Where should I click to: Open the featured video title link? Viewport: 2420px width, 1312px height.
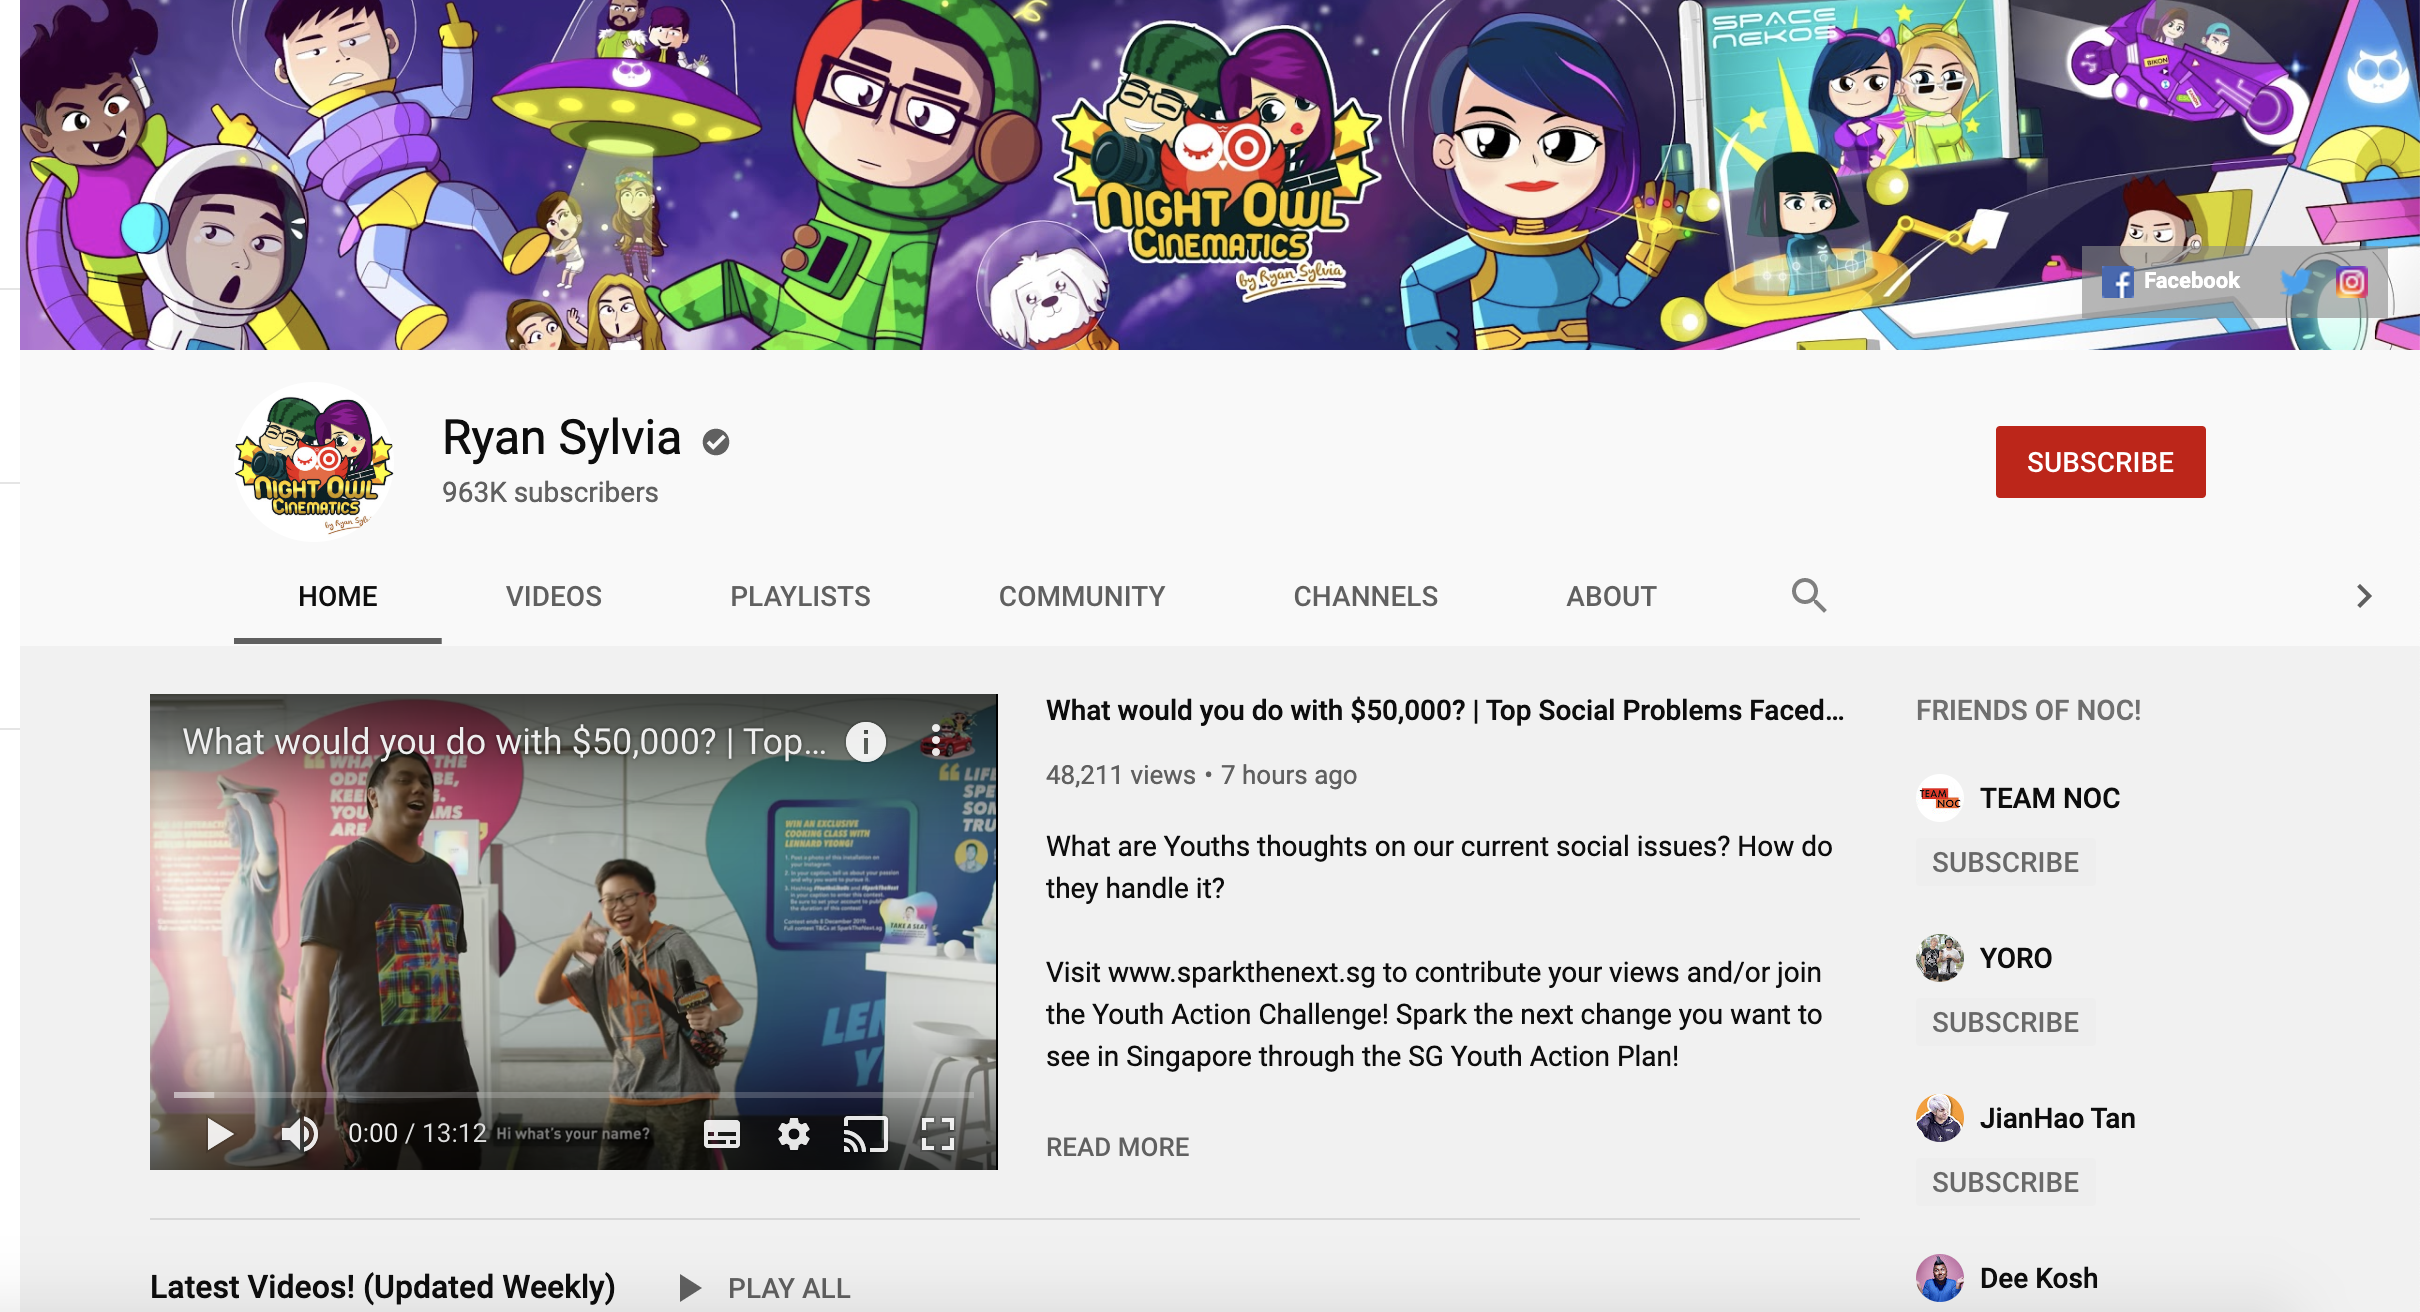(1445, 710)
